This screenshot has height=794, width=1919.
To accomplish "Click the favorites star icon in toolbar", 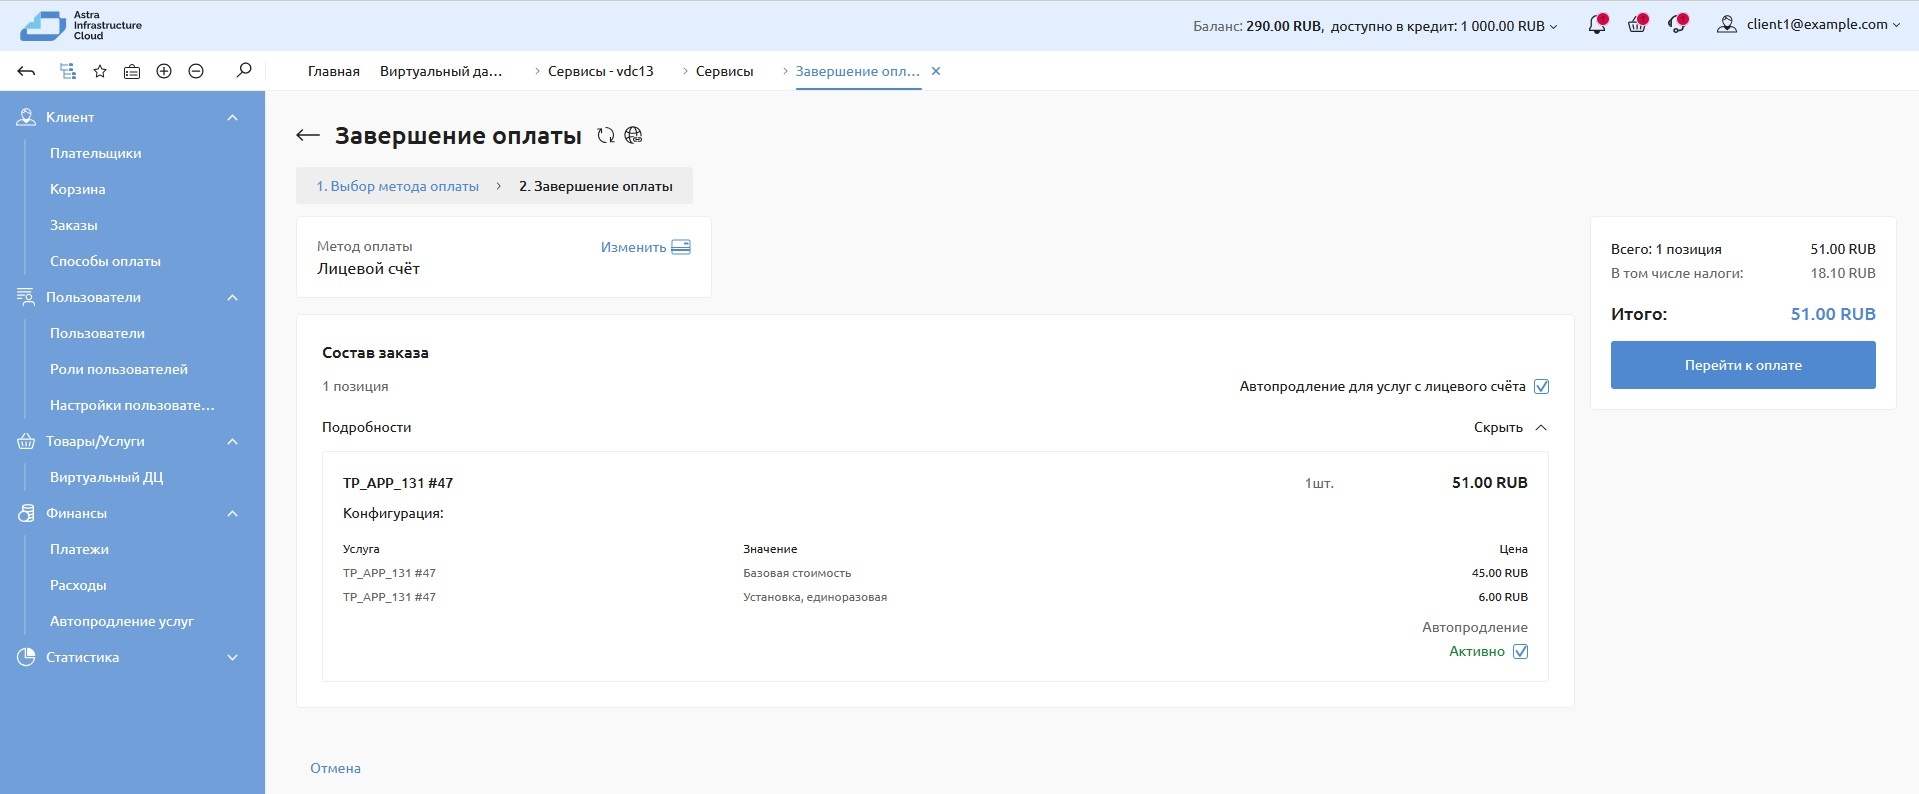I will 100,71.
